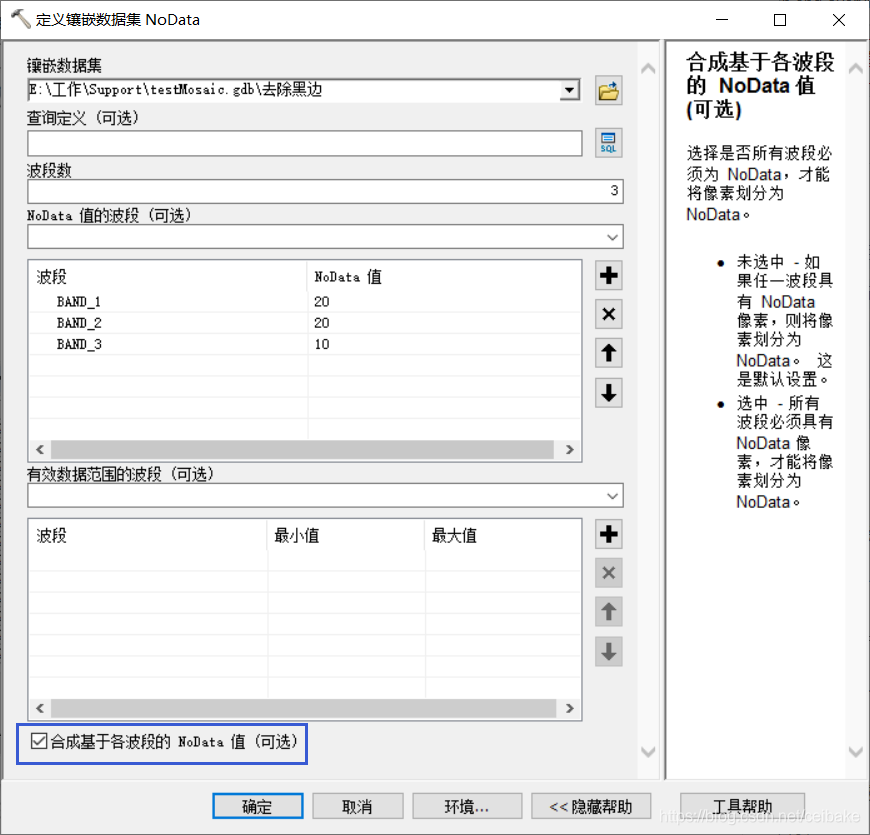Open the SQL query builder icon
This screenshot has width=870, height=835.
click(x=608, y=143)
